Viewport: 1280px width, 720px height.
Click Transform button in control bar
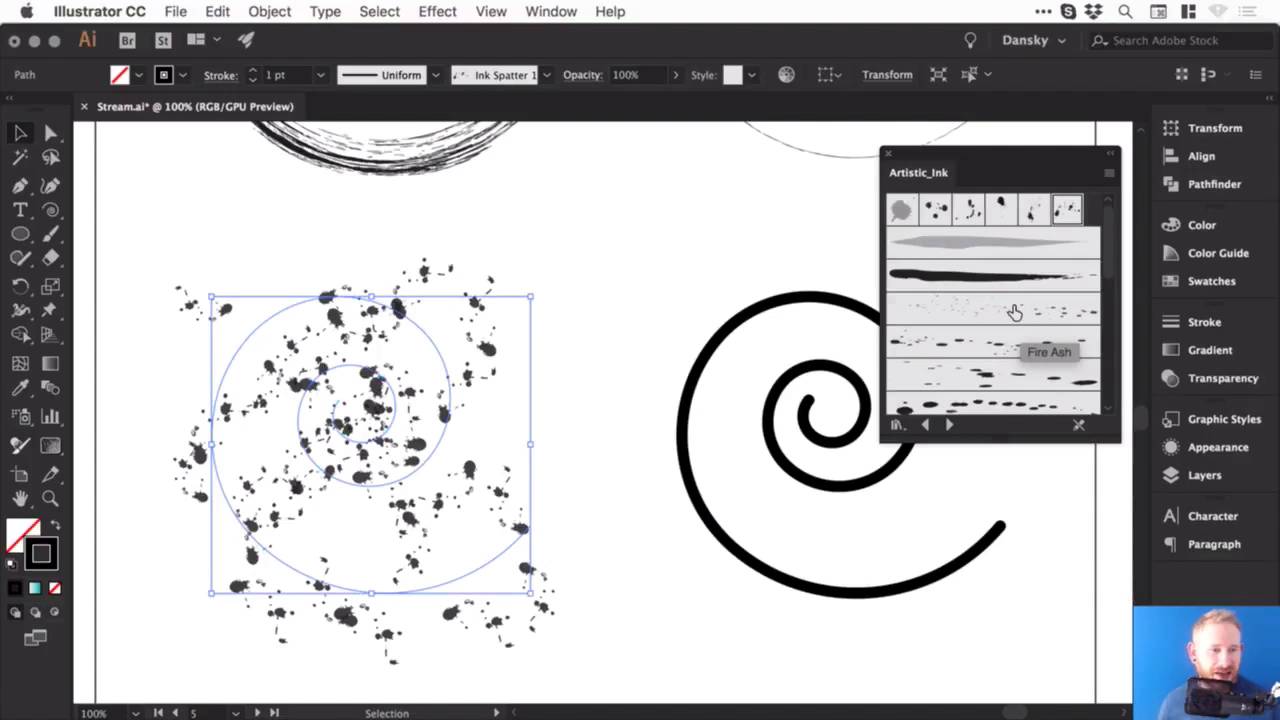[887, 75]
